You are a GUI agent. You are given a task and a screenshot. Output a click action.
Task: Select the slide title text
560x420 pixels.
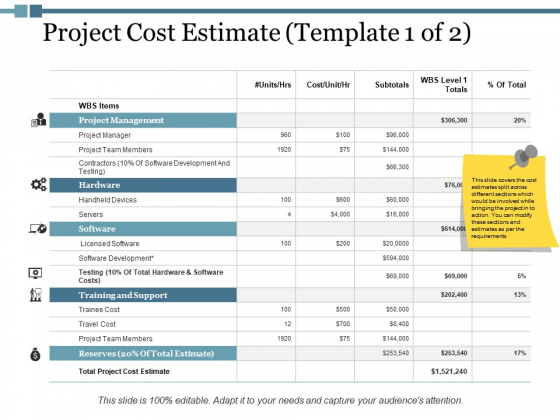coord(257,33)
